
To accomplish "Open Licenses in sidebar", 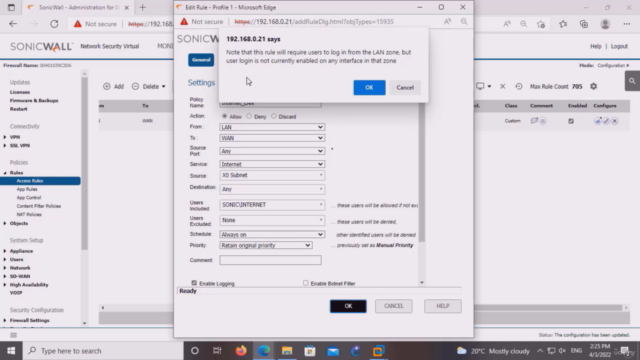I will [x=20, y=92].
